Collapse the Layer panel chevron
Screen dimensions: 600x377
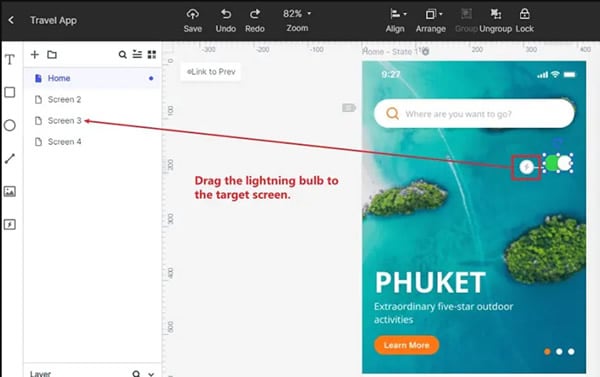152,374
